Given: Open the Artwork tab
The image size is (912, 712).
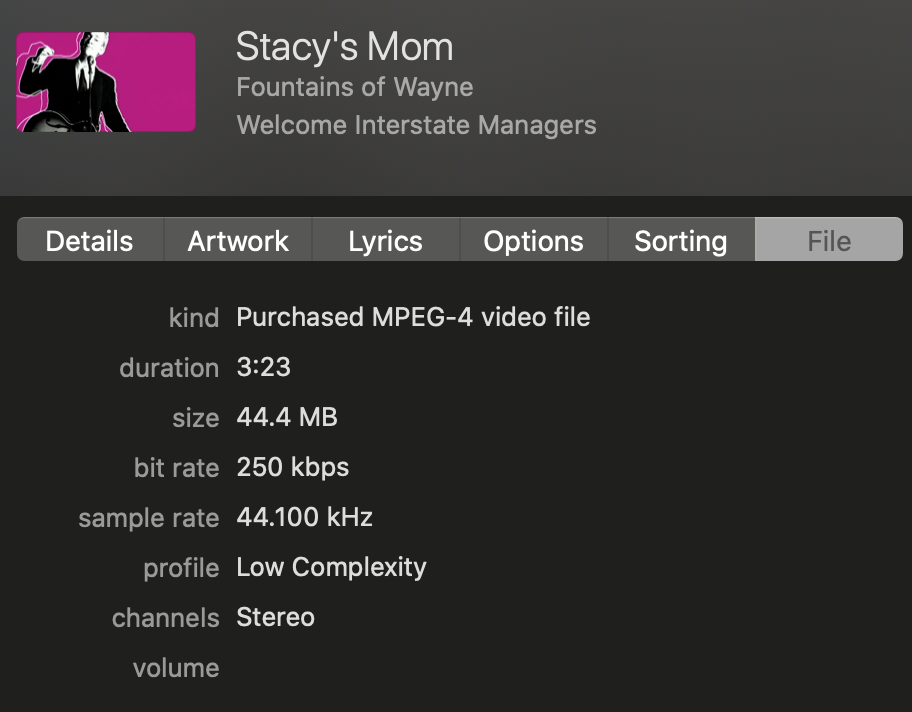Looking at the screenshot, I should 238,240.
